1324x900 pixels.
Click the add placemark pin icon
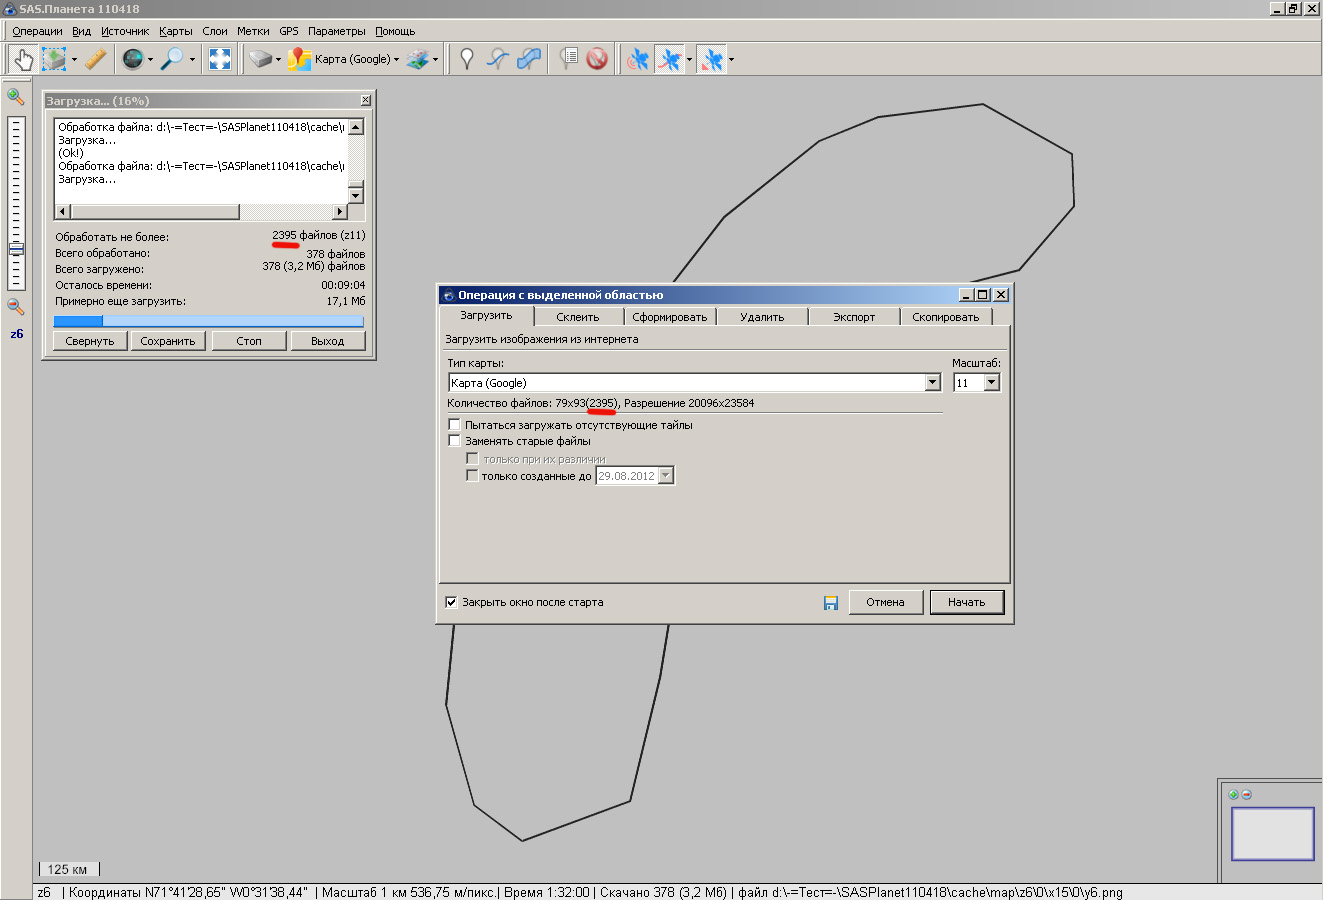[466, 60]
